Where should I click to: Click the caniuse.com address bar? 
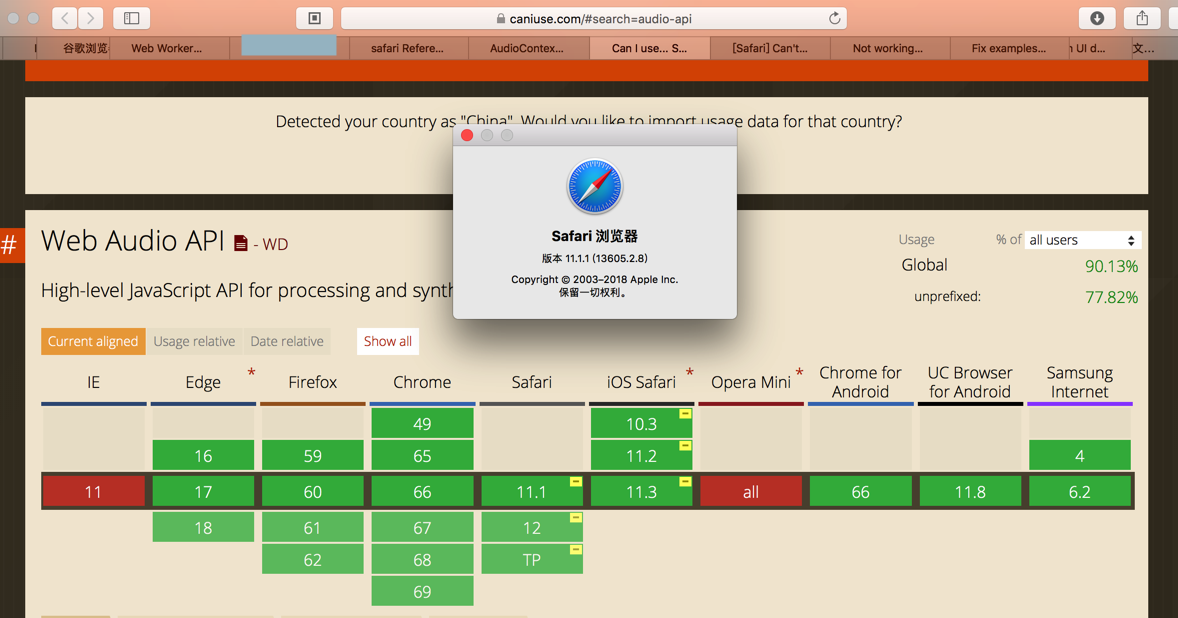[x=594, y=18]
